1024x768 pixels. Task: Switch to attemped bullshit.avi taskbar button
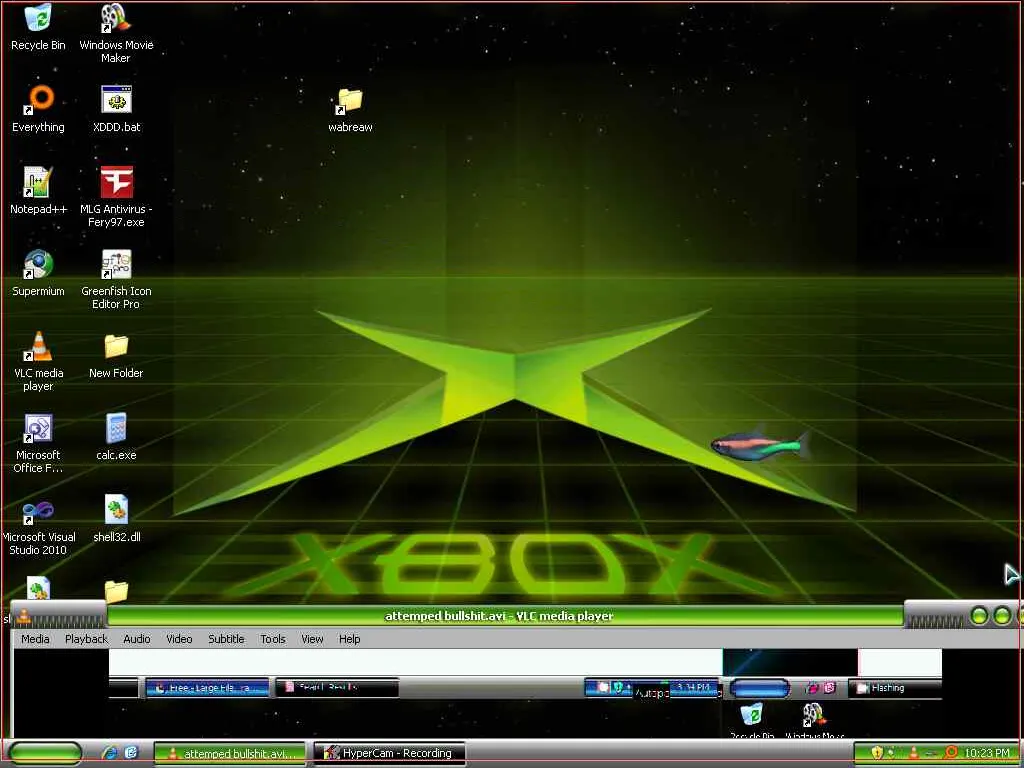coord(230,753)
